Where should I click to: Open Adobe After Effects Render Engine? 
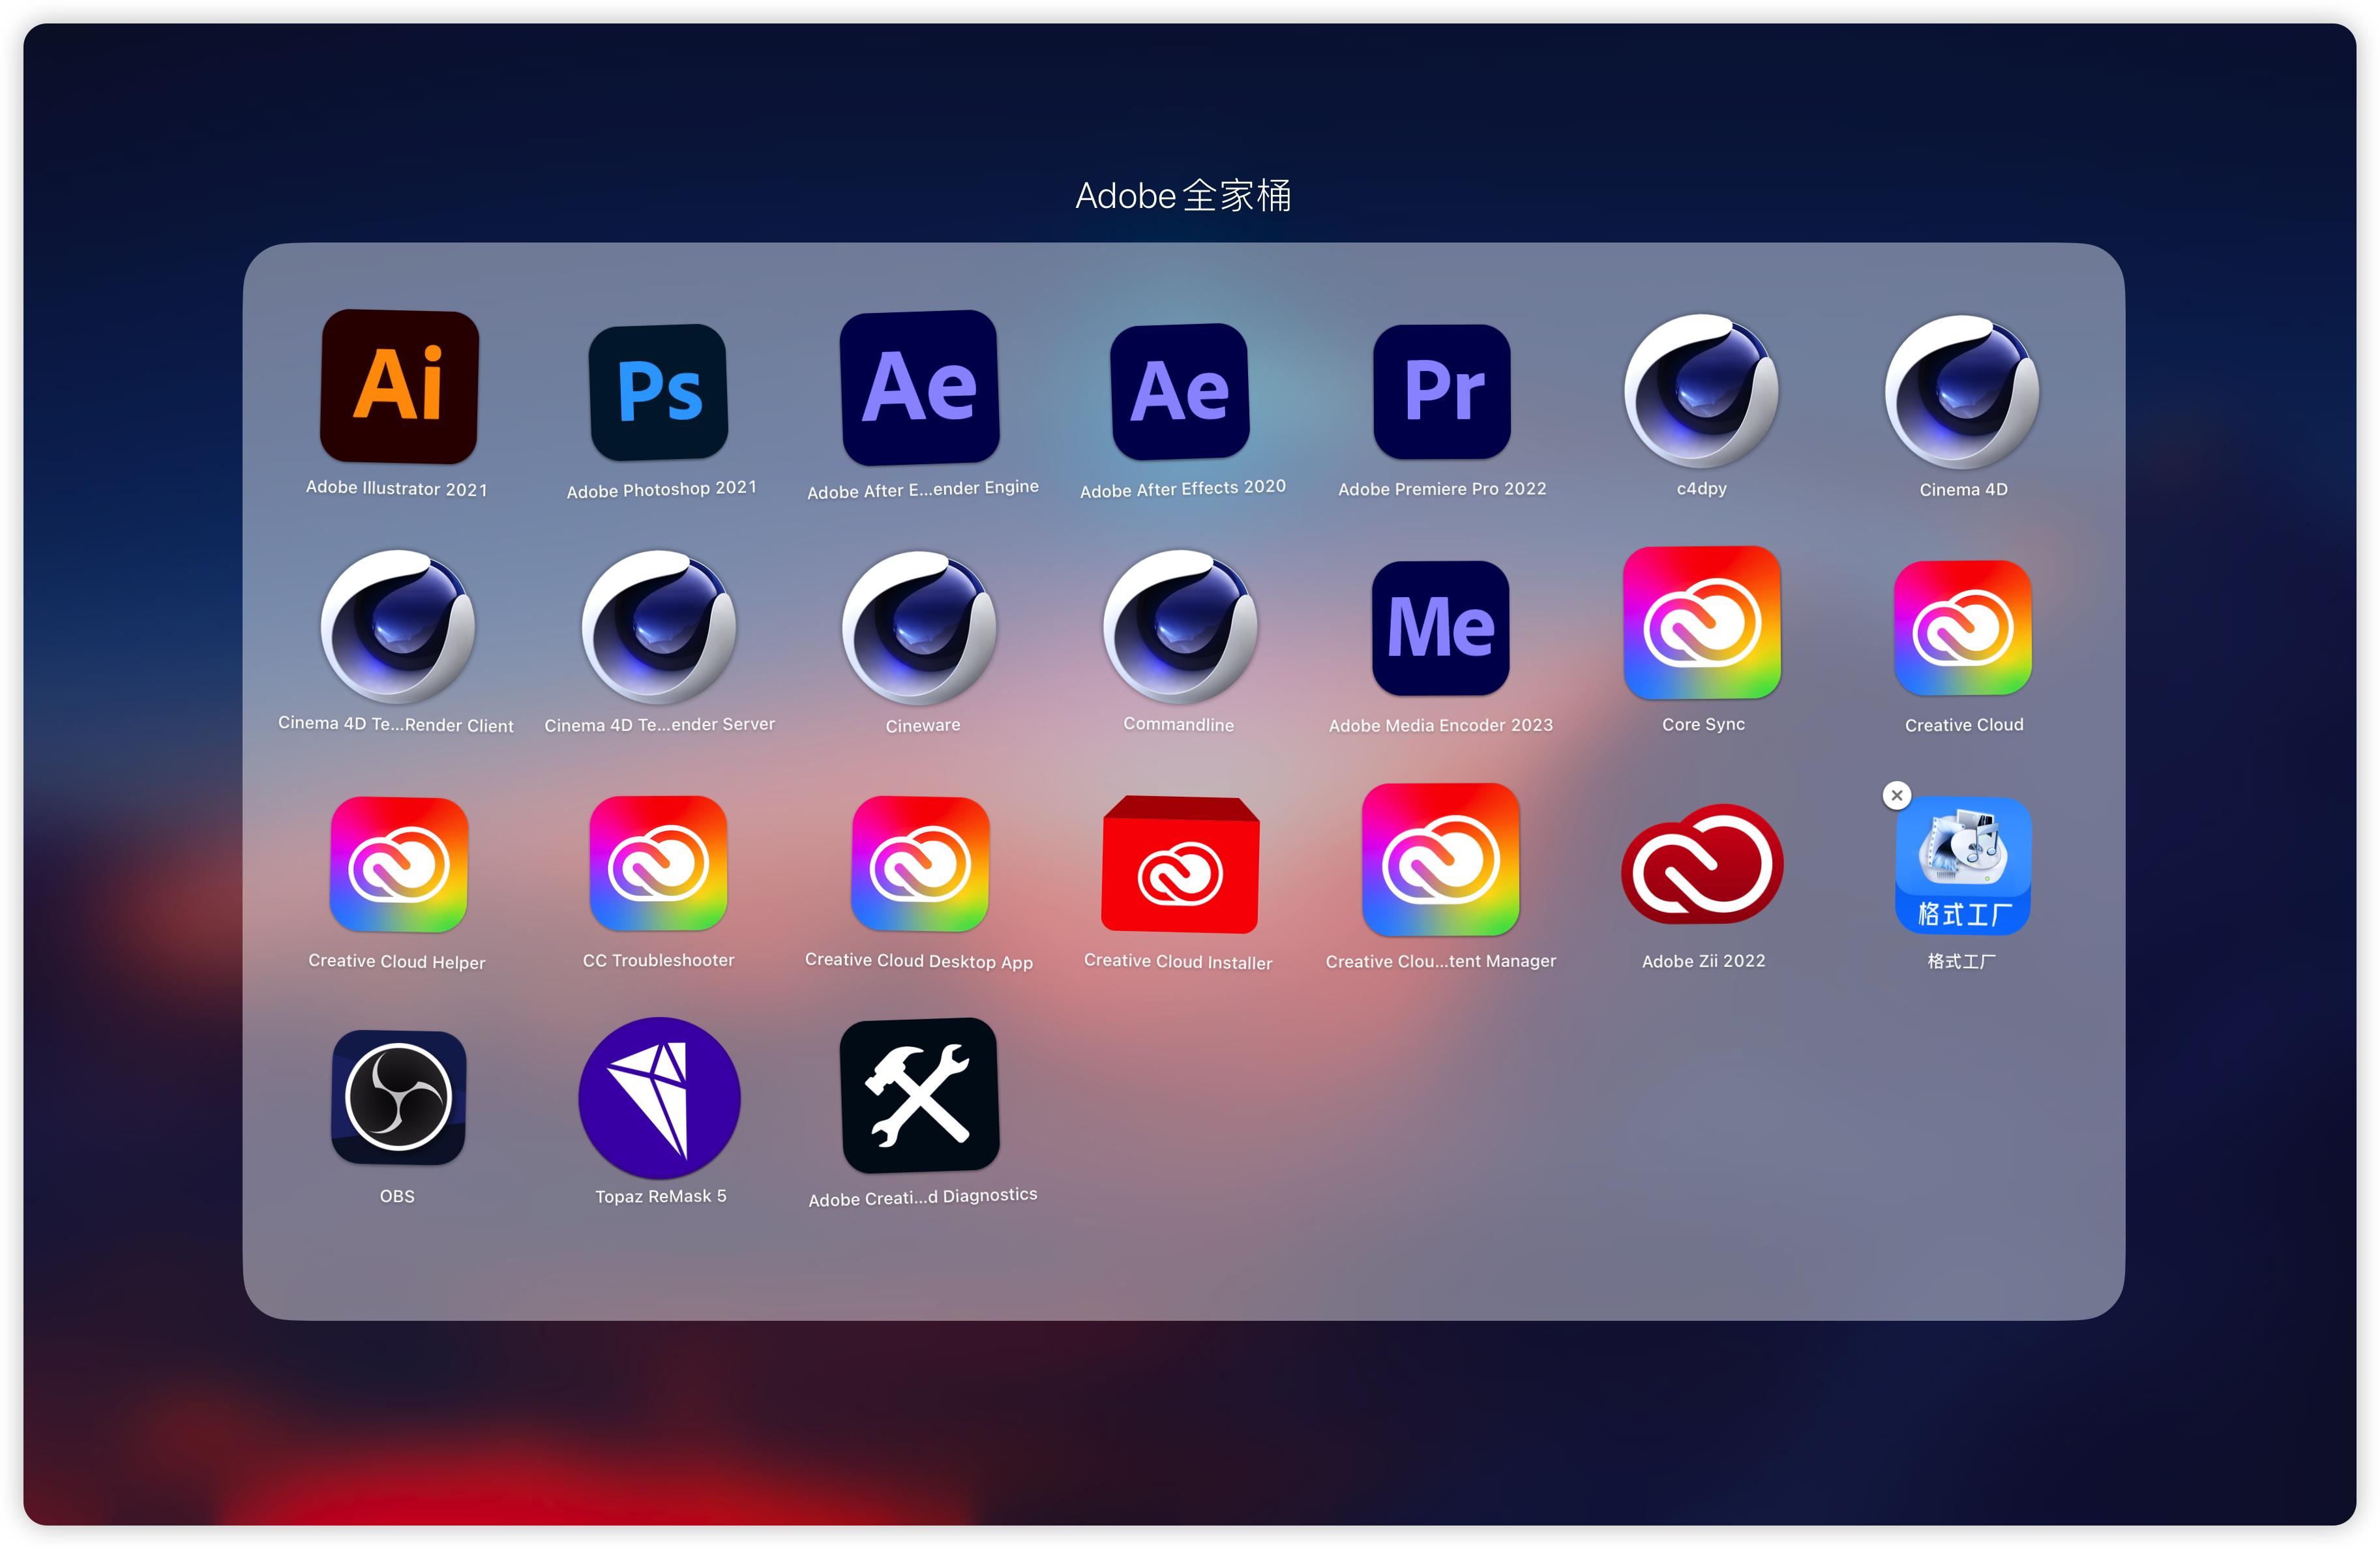point(920,387)
